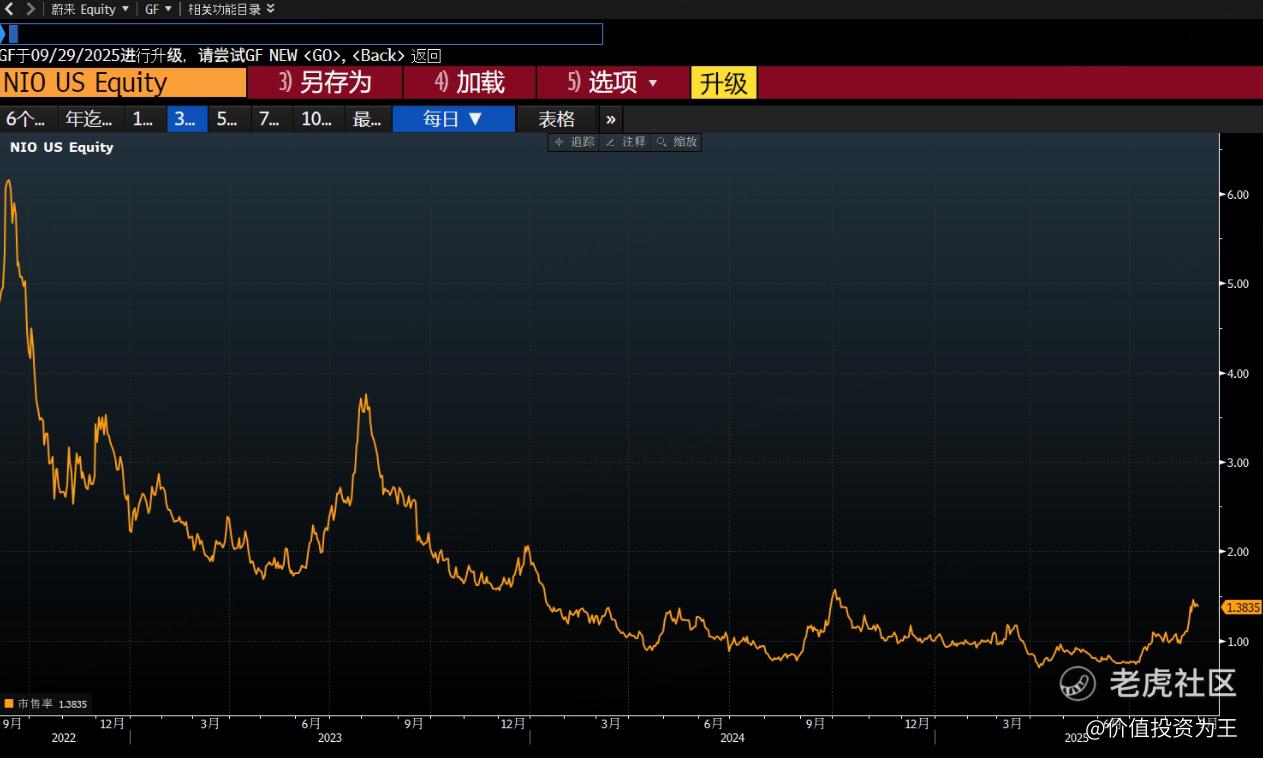Click the NIO US Equity security field

coord(123,82)
